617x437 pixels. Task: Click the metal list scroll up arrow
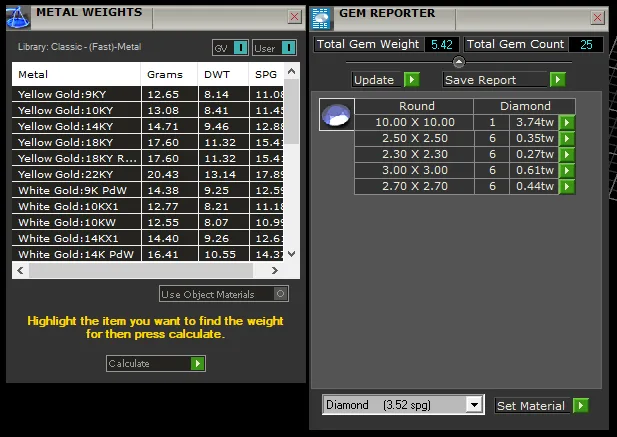click(x=292, y=71)
